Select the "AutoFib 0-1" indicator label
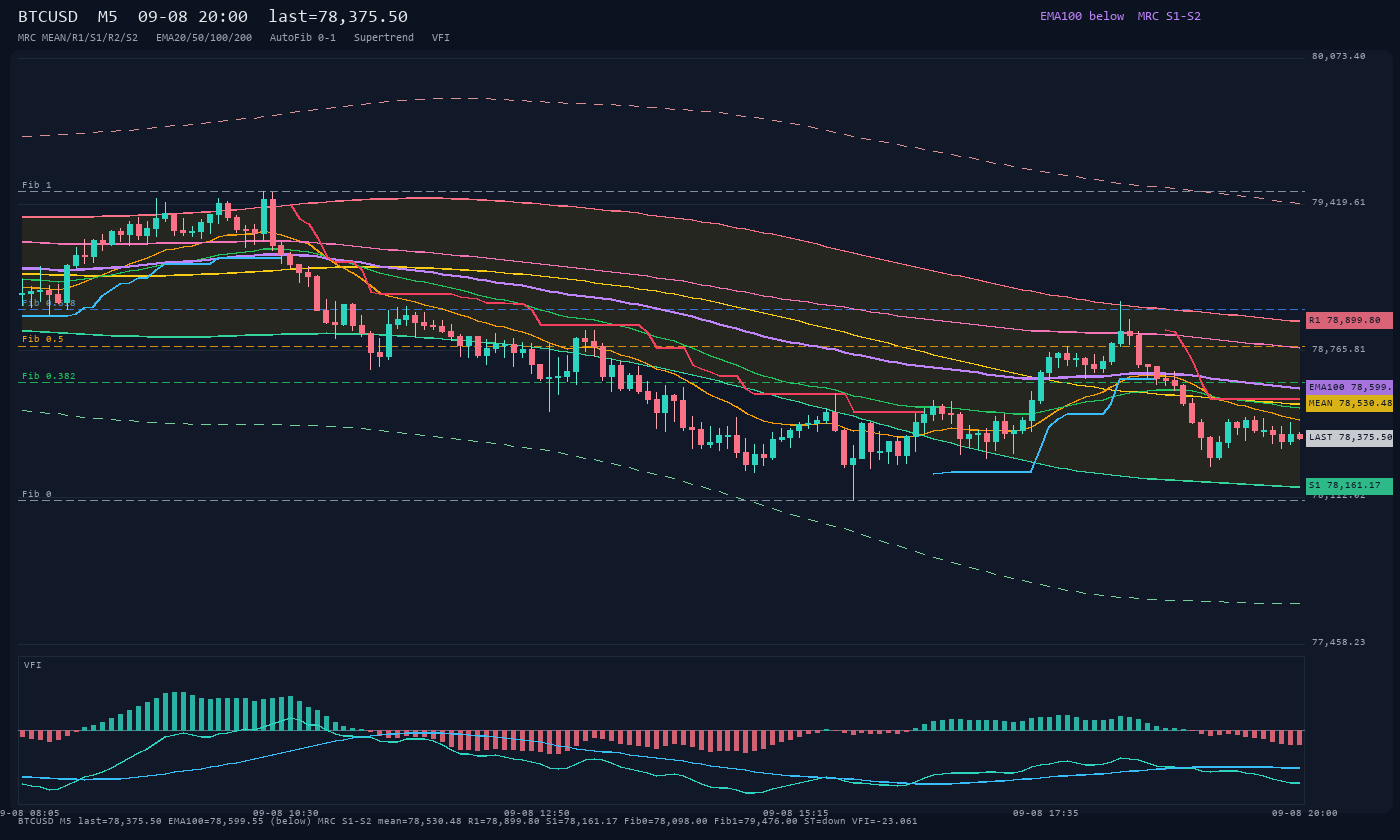This screenshot has height=840, width=1400. click(303, 38)
